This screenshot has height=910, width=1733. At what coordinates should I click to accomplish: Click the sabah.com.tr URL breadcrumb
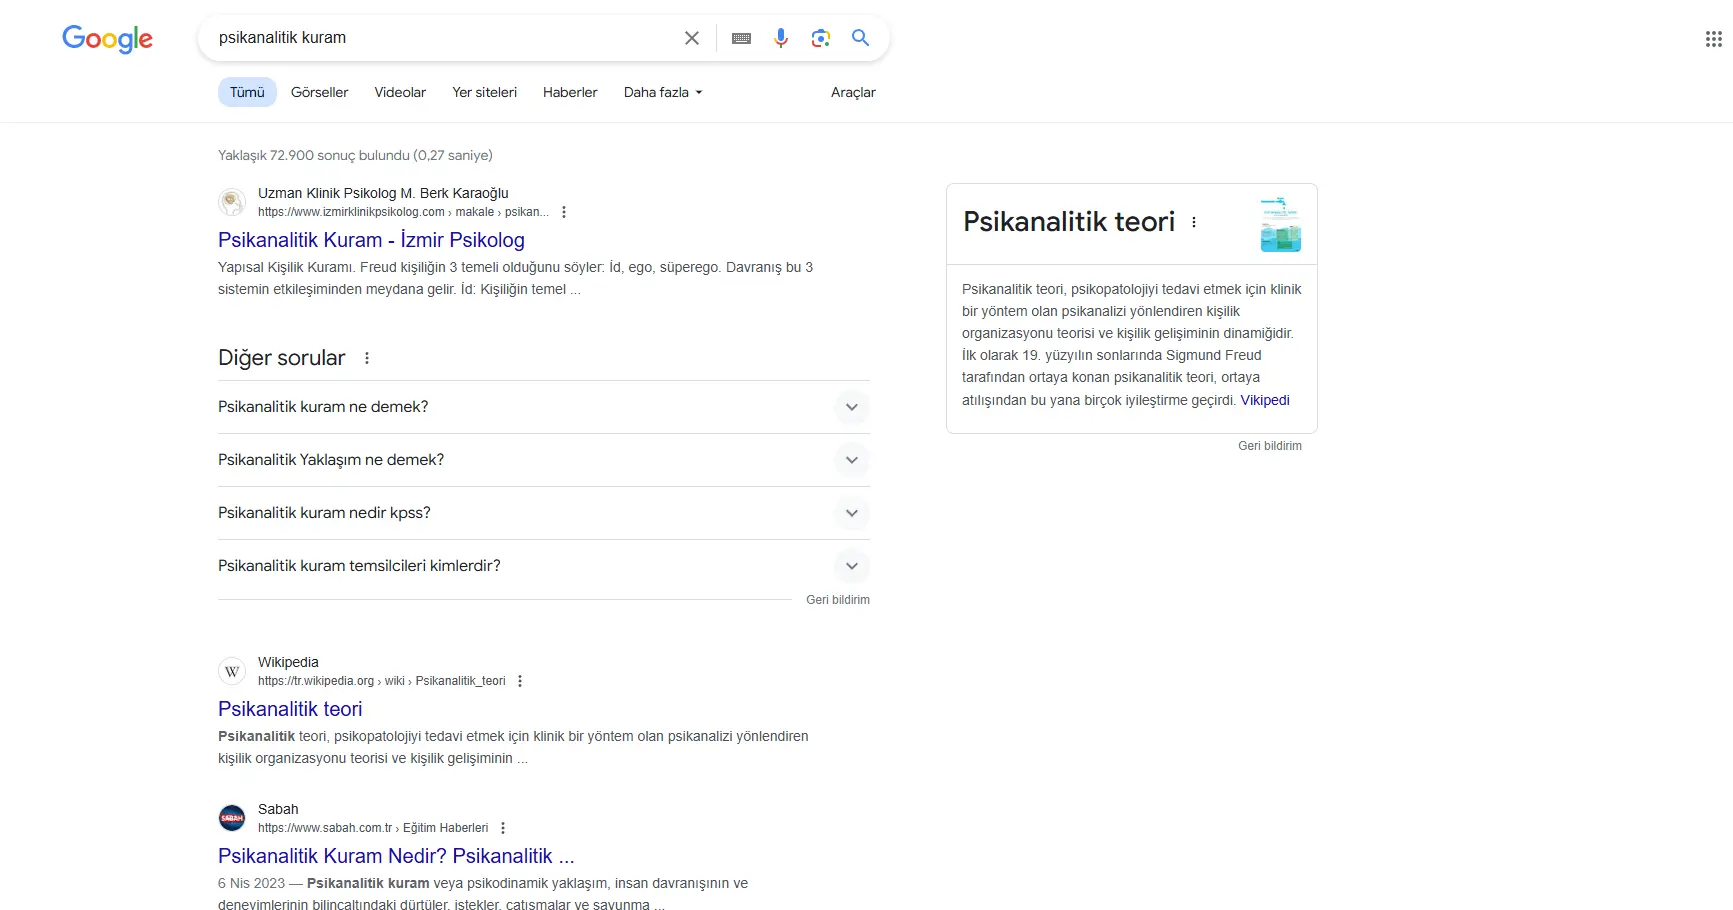373,828
